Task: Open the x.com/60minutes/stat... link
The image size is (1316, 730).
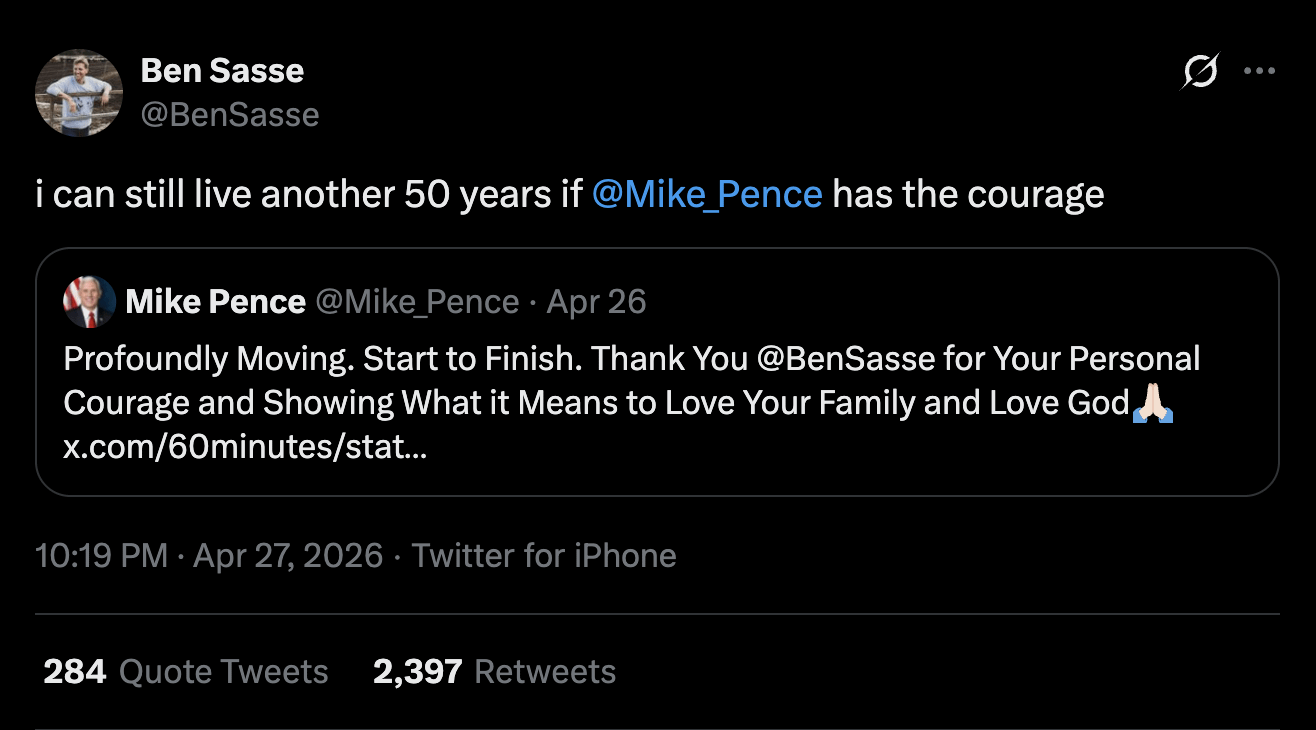Action: click(x=245, y=446)
